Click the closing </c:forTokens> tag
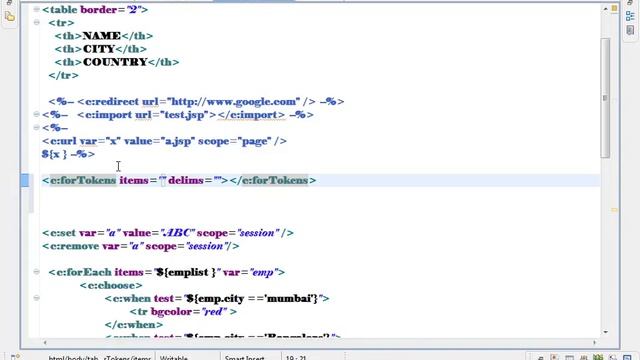This screenshot has width=640, height=360. click(x=273, y=180)
